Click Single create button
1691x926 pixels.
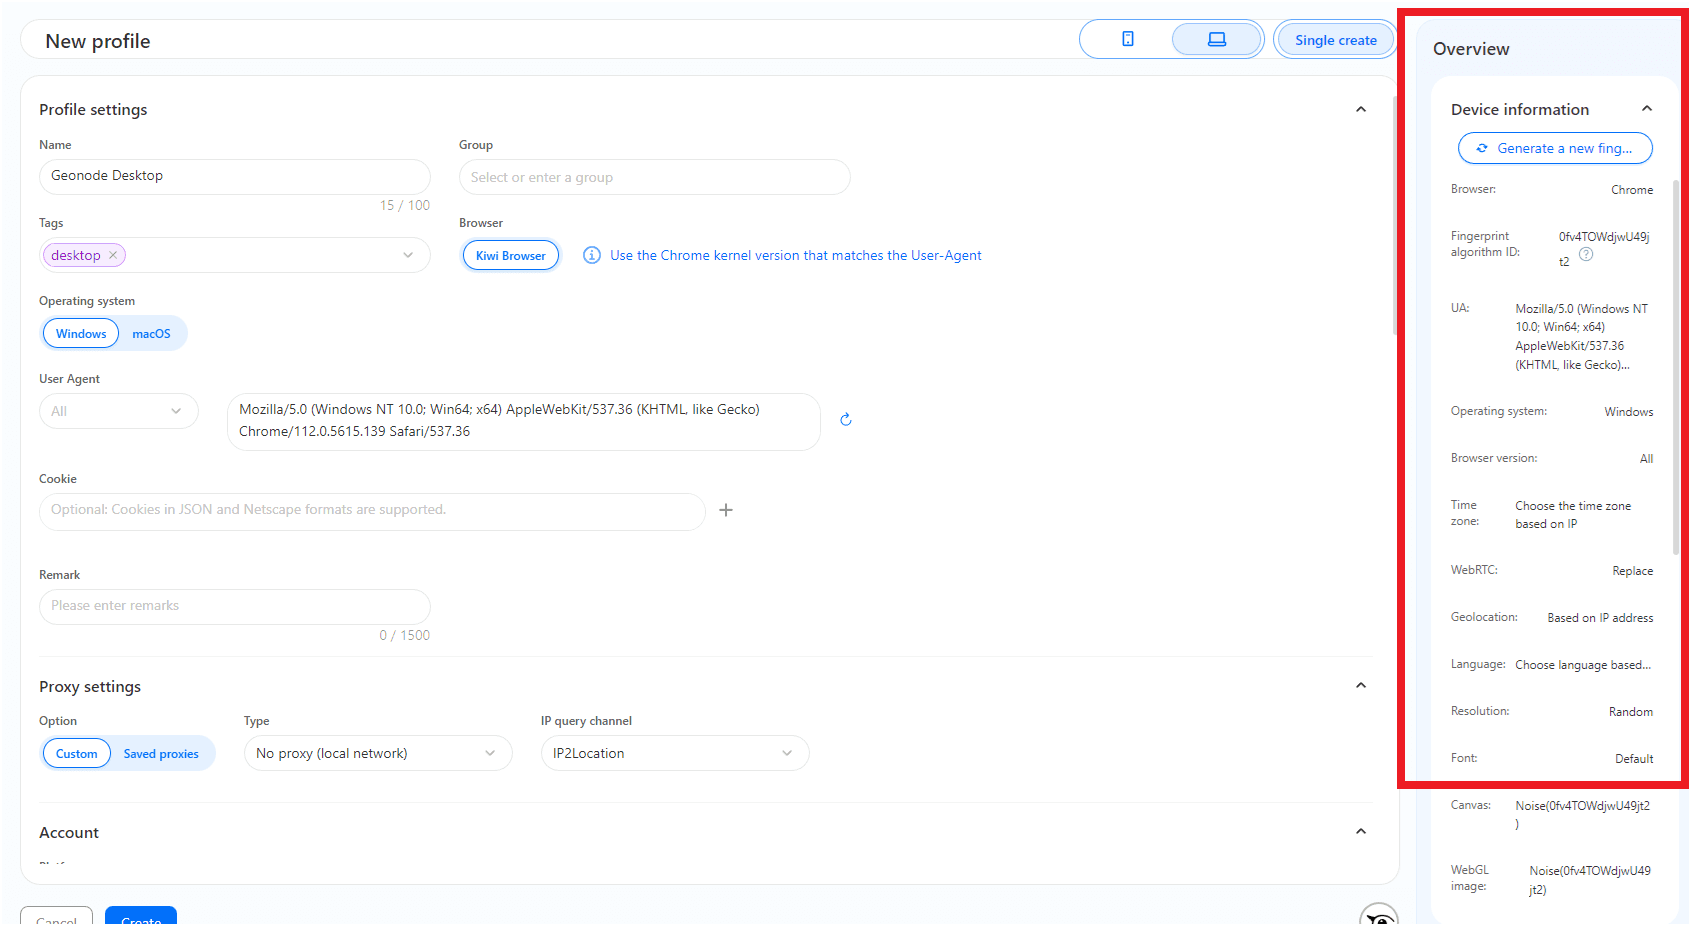pyautogui.click(x=1335, y=41)
